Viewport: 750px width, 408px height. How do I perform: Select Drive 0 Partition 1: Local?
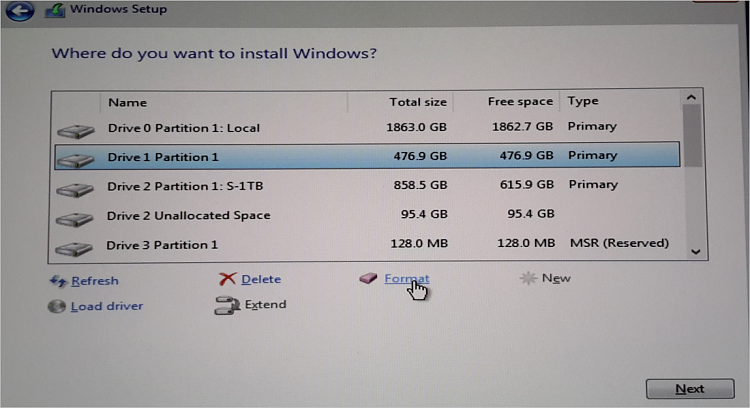pyautogui.click(x=367, y=127)
